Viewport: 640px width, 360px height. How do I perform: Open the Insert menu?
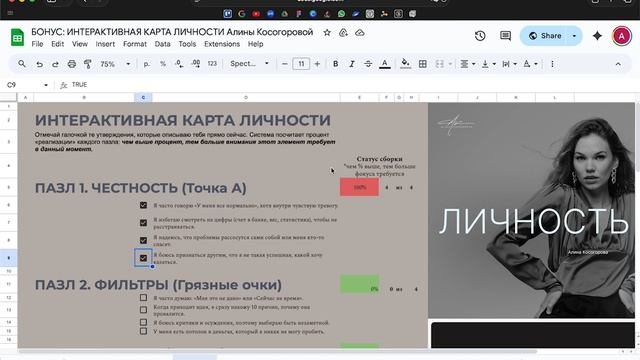click(105, 44)
